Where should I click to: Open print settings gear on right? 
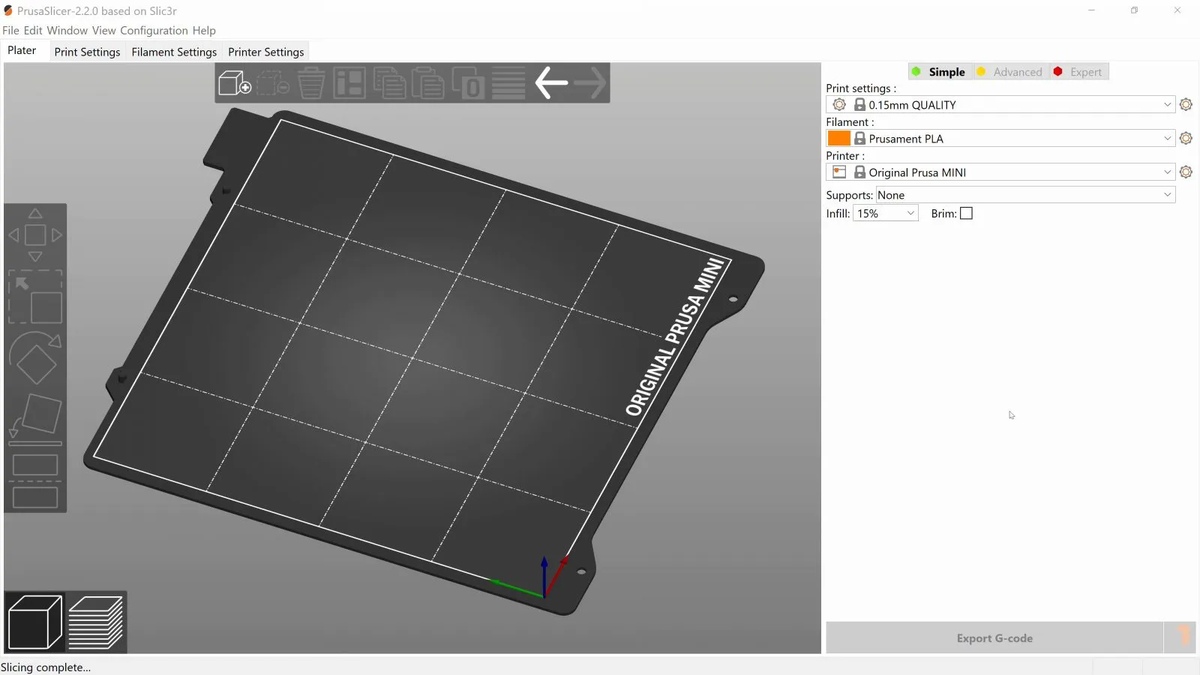[1186, 104]
